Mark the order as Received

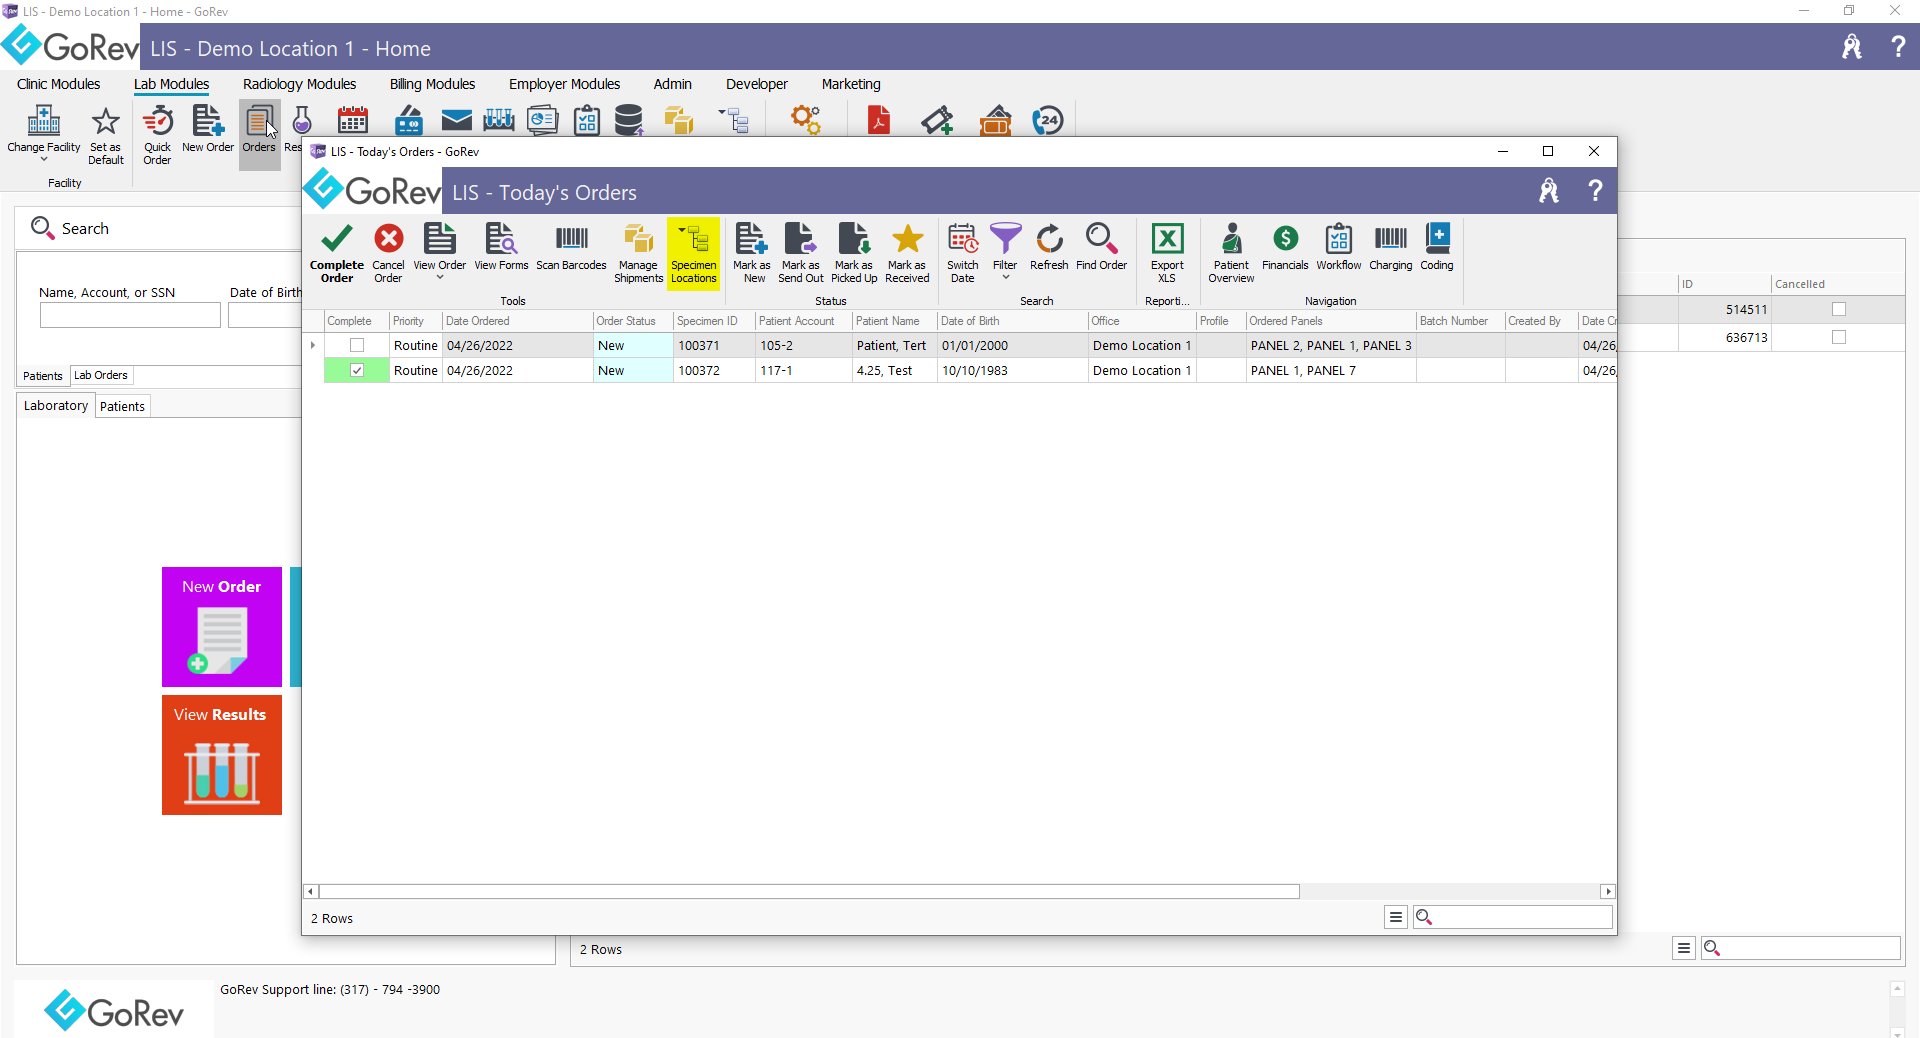tap(907, 253)
